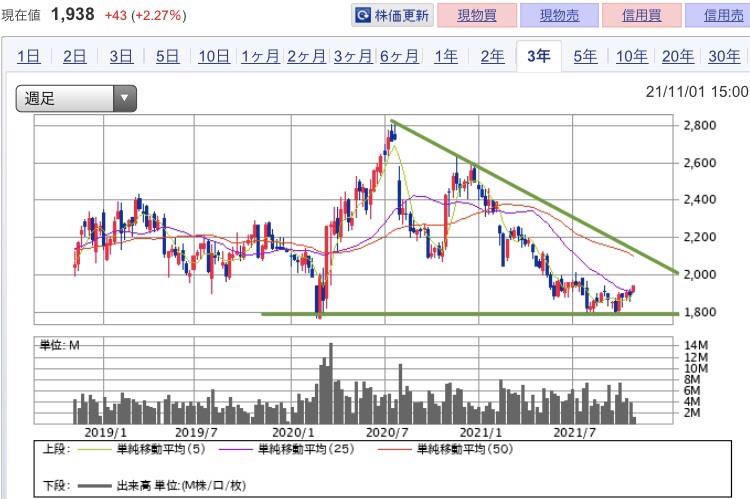Click the 単純移動平均(5) legend entry

[x=141, y=449]
